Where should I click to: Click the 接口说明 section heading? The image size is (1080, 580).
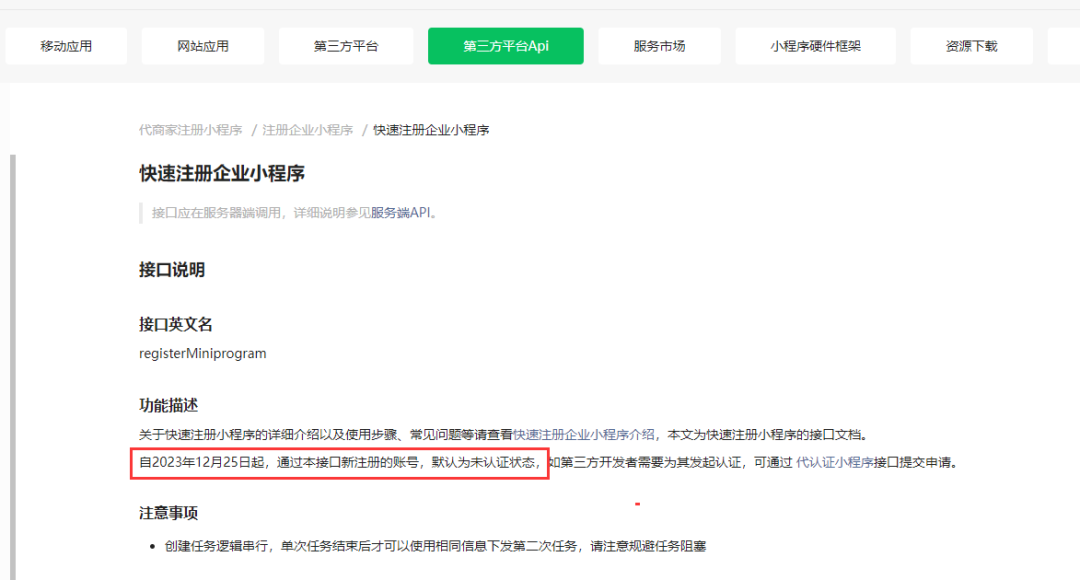[x=171, y=270]
